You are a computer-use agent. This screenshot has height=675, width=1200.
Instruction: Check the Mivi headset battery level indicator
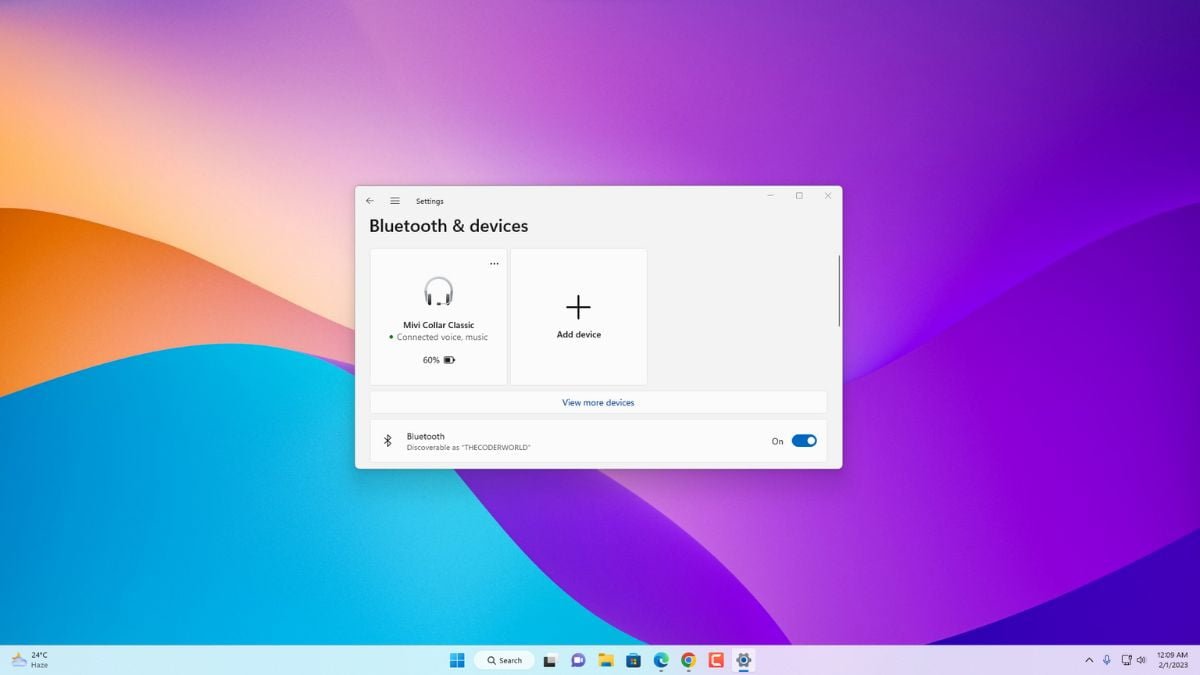click(x=437, y=359)
